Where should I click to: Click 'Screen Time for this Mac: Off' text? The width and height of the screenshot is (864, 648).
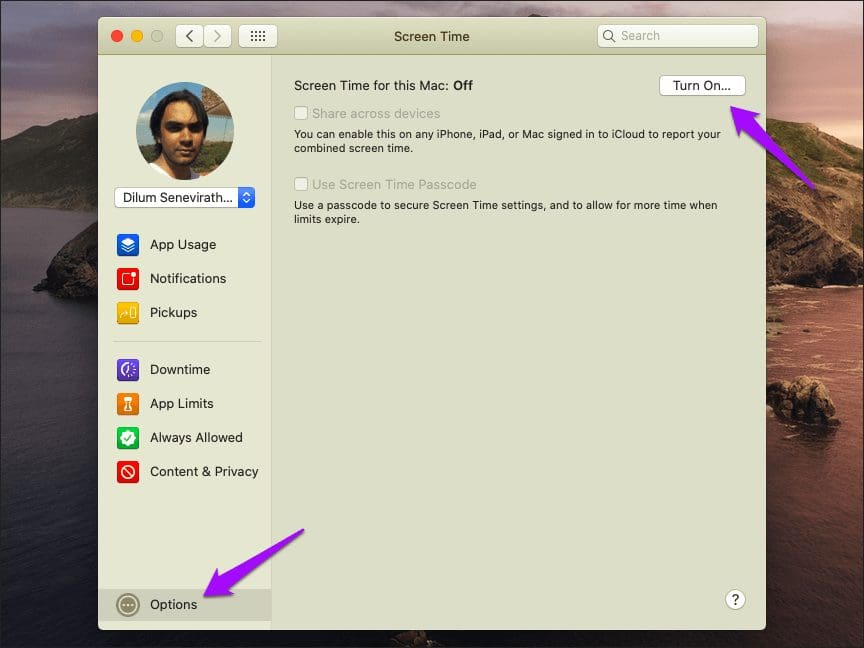[383, 86]
